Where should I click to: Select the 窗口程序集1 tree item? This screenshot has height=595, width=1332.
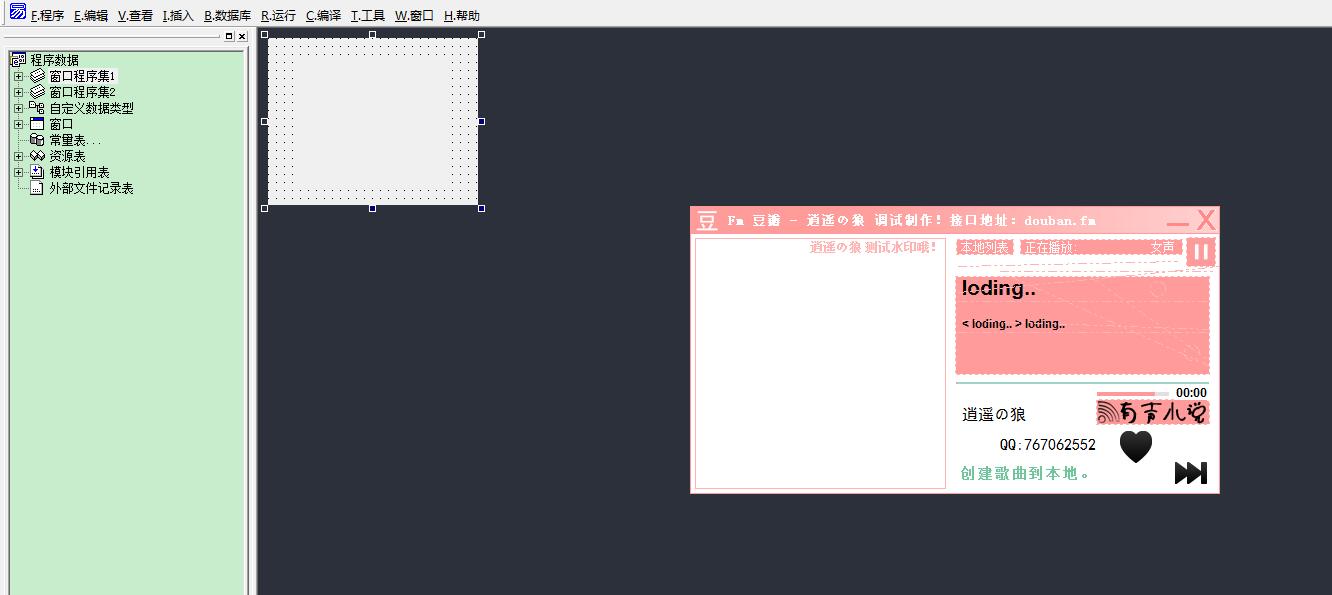click(x=83, y=76)
